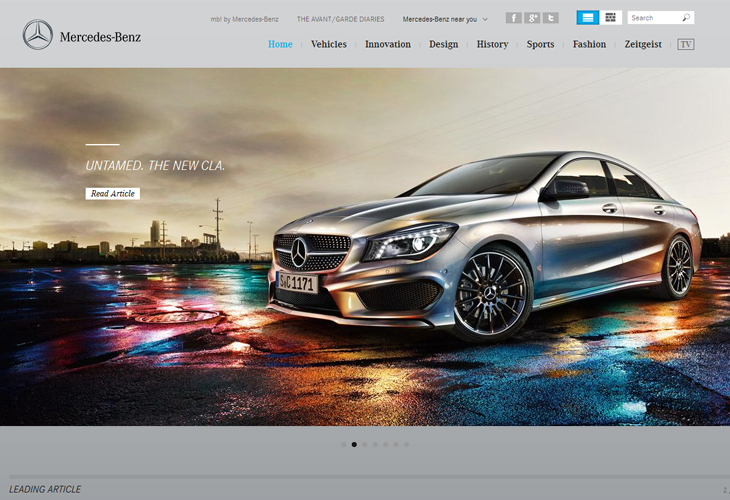
Task: Select the seventh carousel dot
Action: [406, 445]
